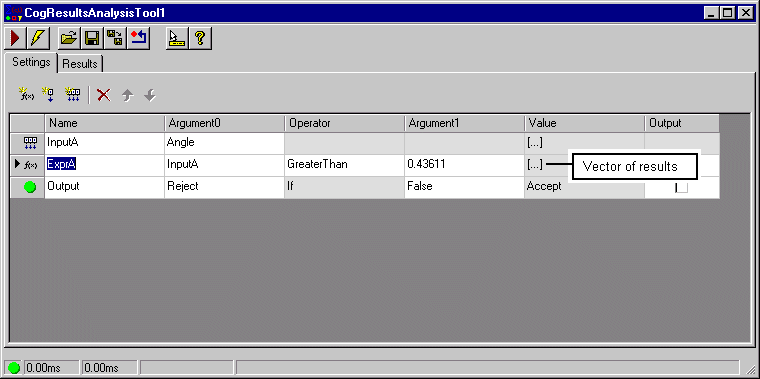Toggle electric mode lightning bolt icon

[37, 39]
